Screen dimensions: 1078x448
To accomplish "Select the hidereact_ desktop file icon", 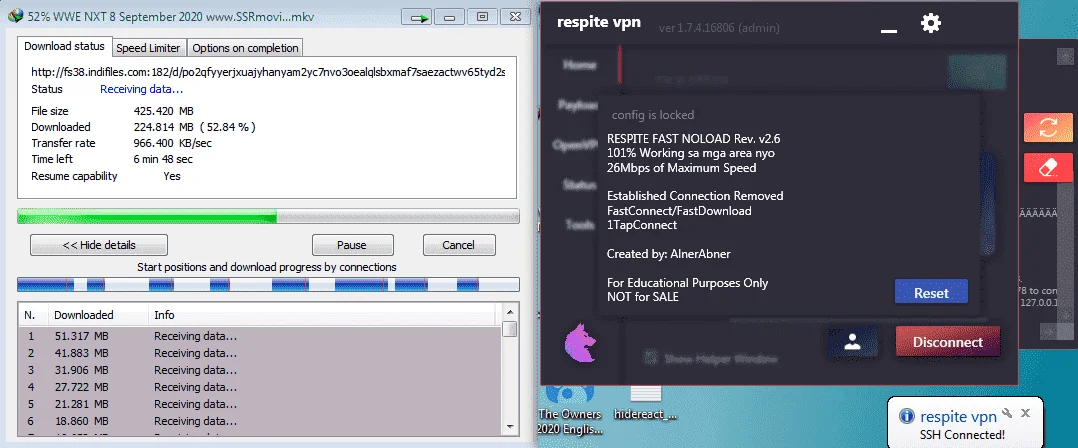I will pos(645,403).
